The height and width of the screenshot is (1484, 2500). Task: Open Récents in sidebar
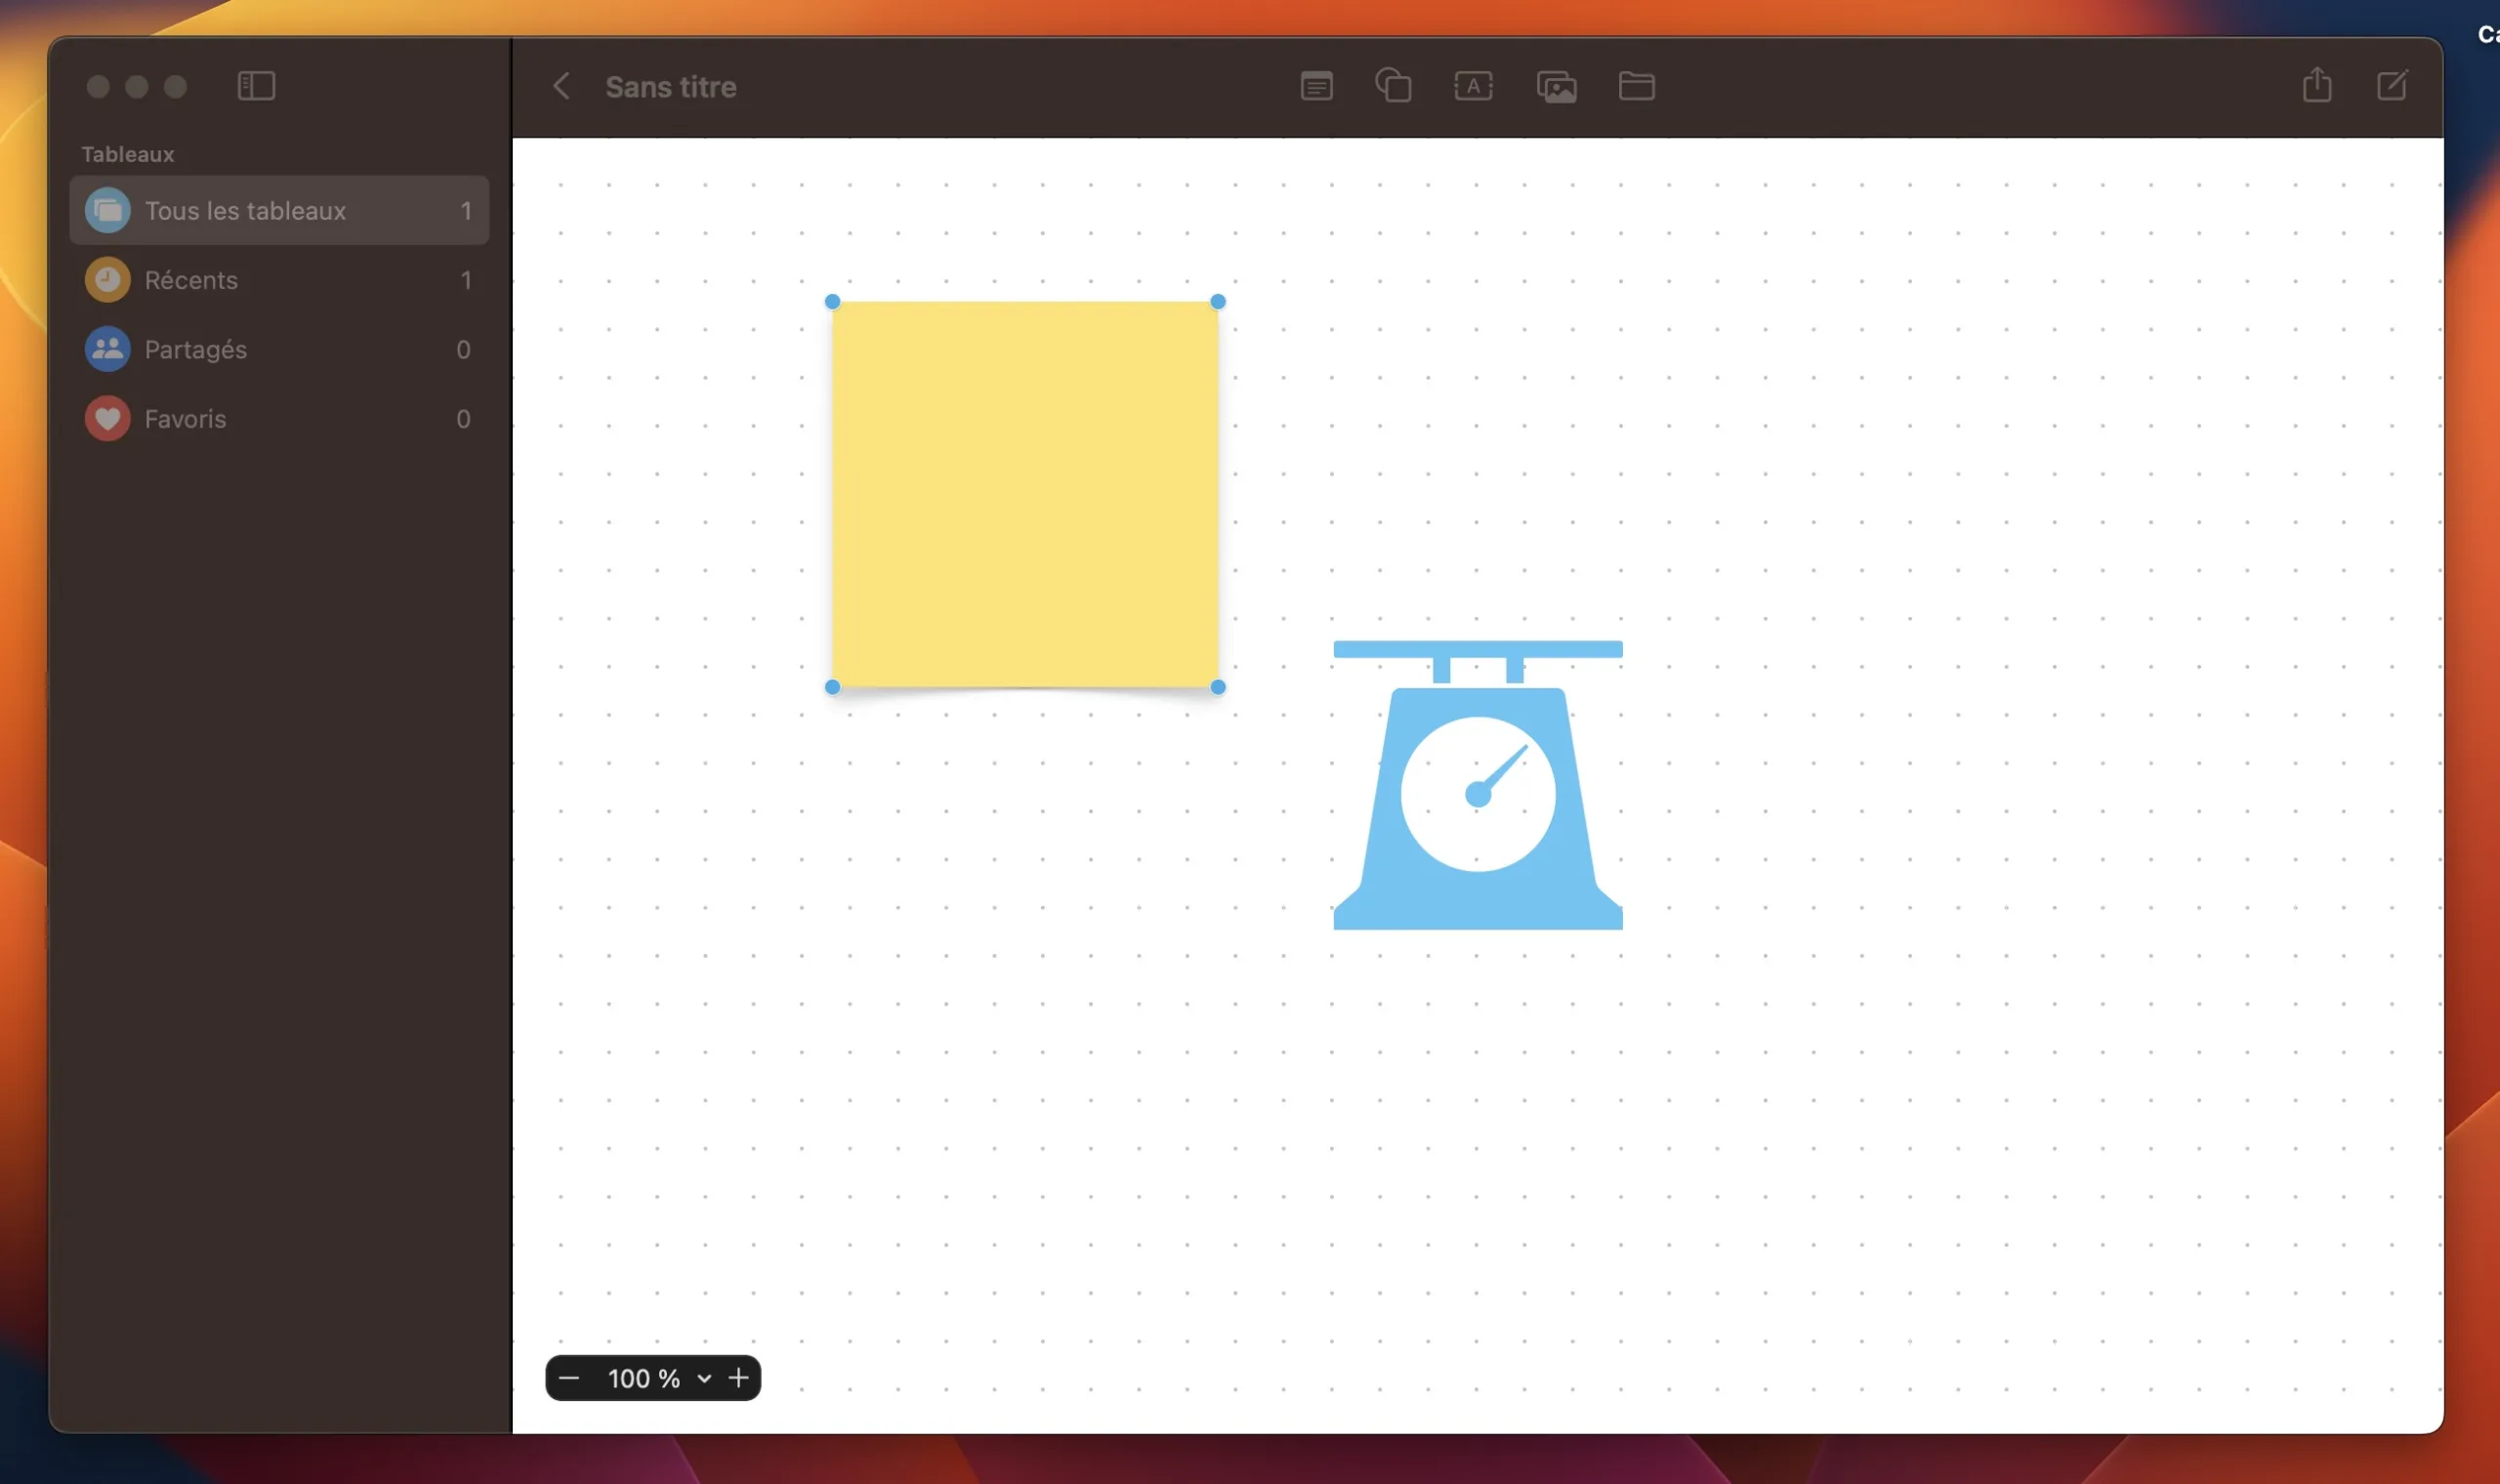279,280
